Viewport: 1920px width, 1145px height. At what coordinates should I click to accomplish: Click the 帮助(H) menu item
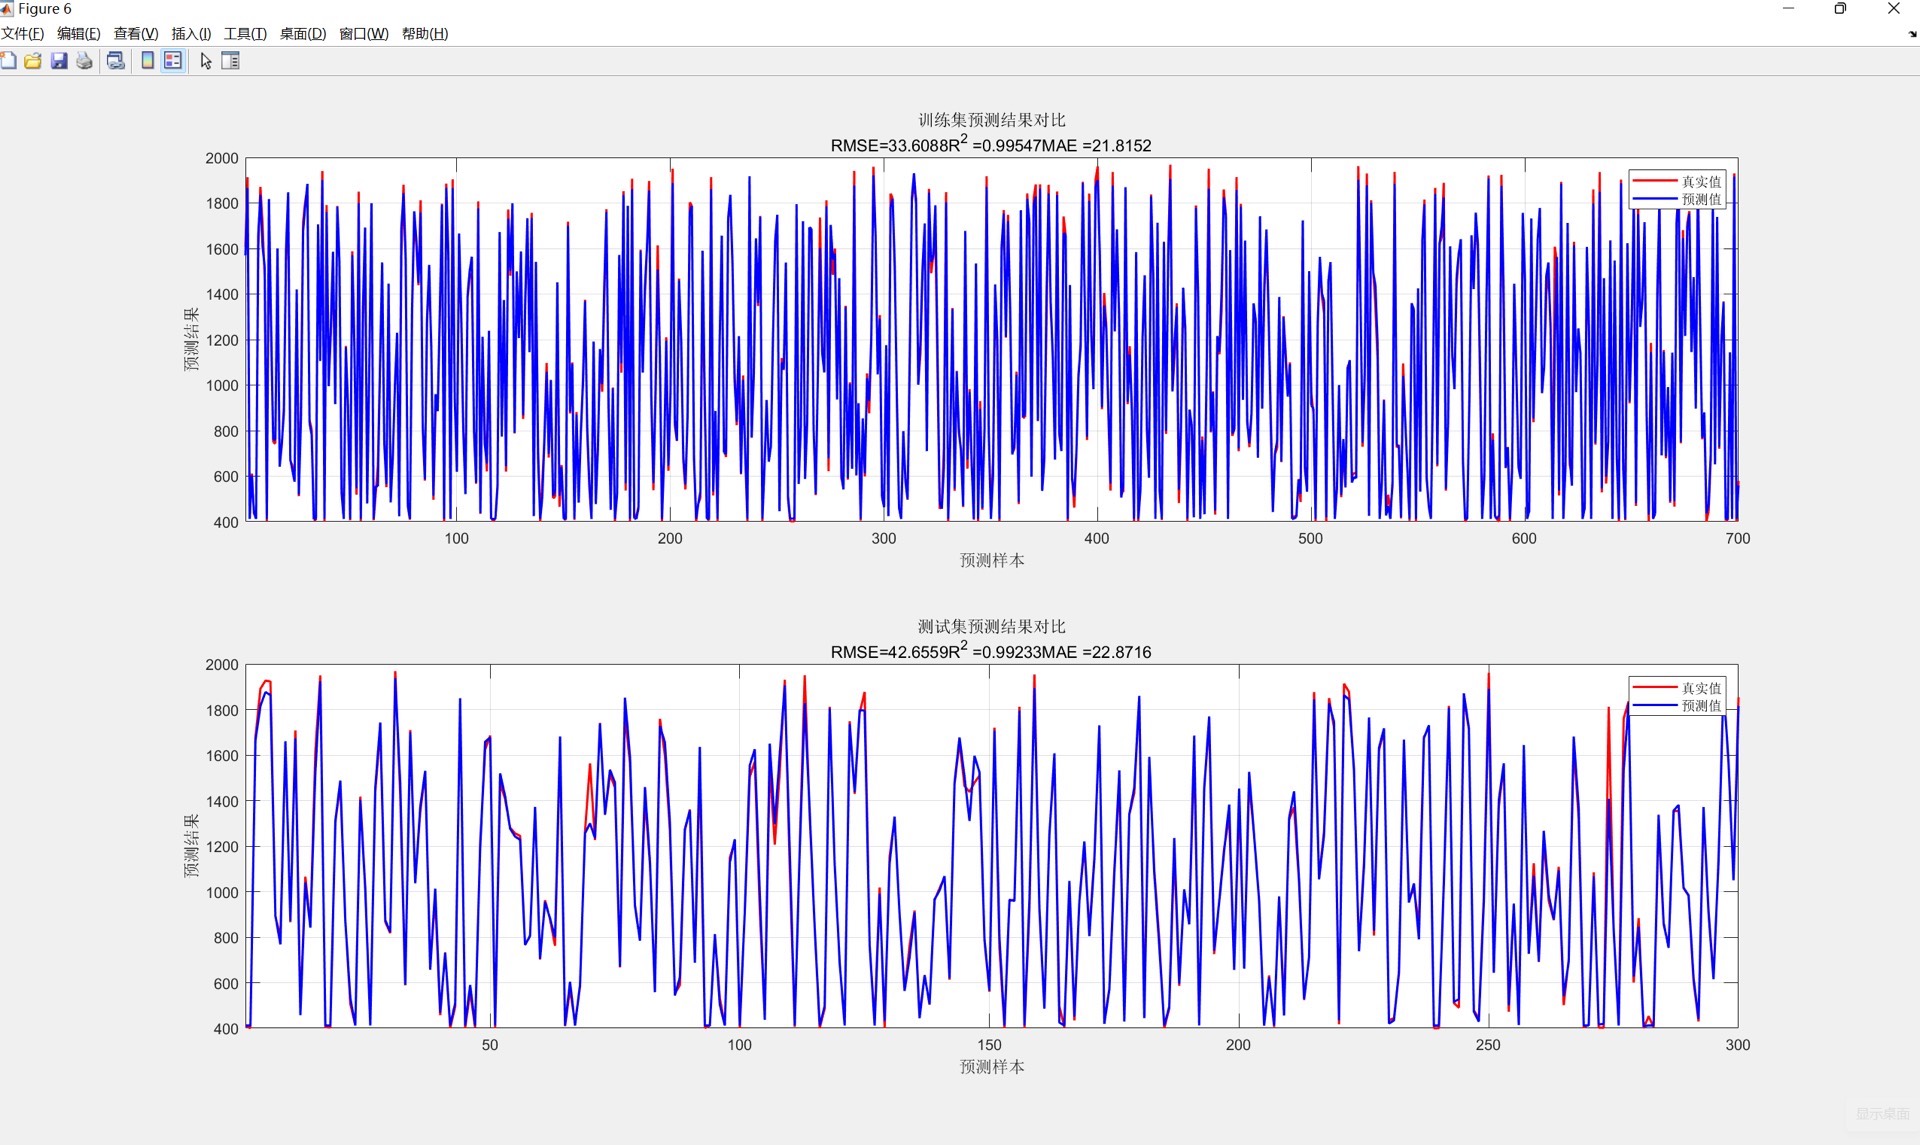pos(424,34)
